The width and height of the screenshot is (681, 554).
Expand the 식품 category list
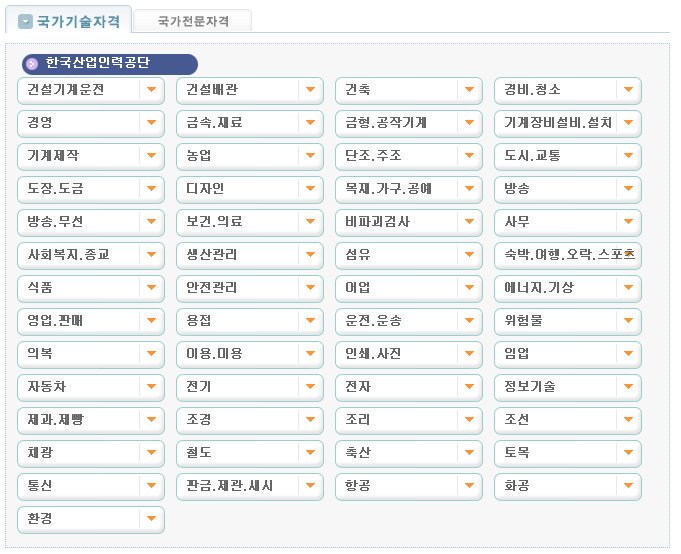pos(91,288)
